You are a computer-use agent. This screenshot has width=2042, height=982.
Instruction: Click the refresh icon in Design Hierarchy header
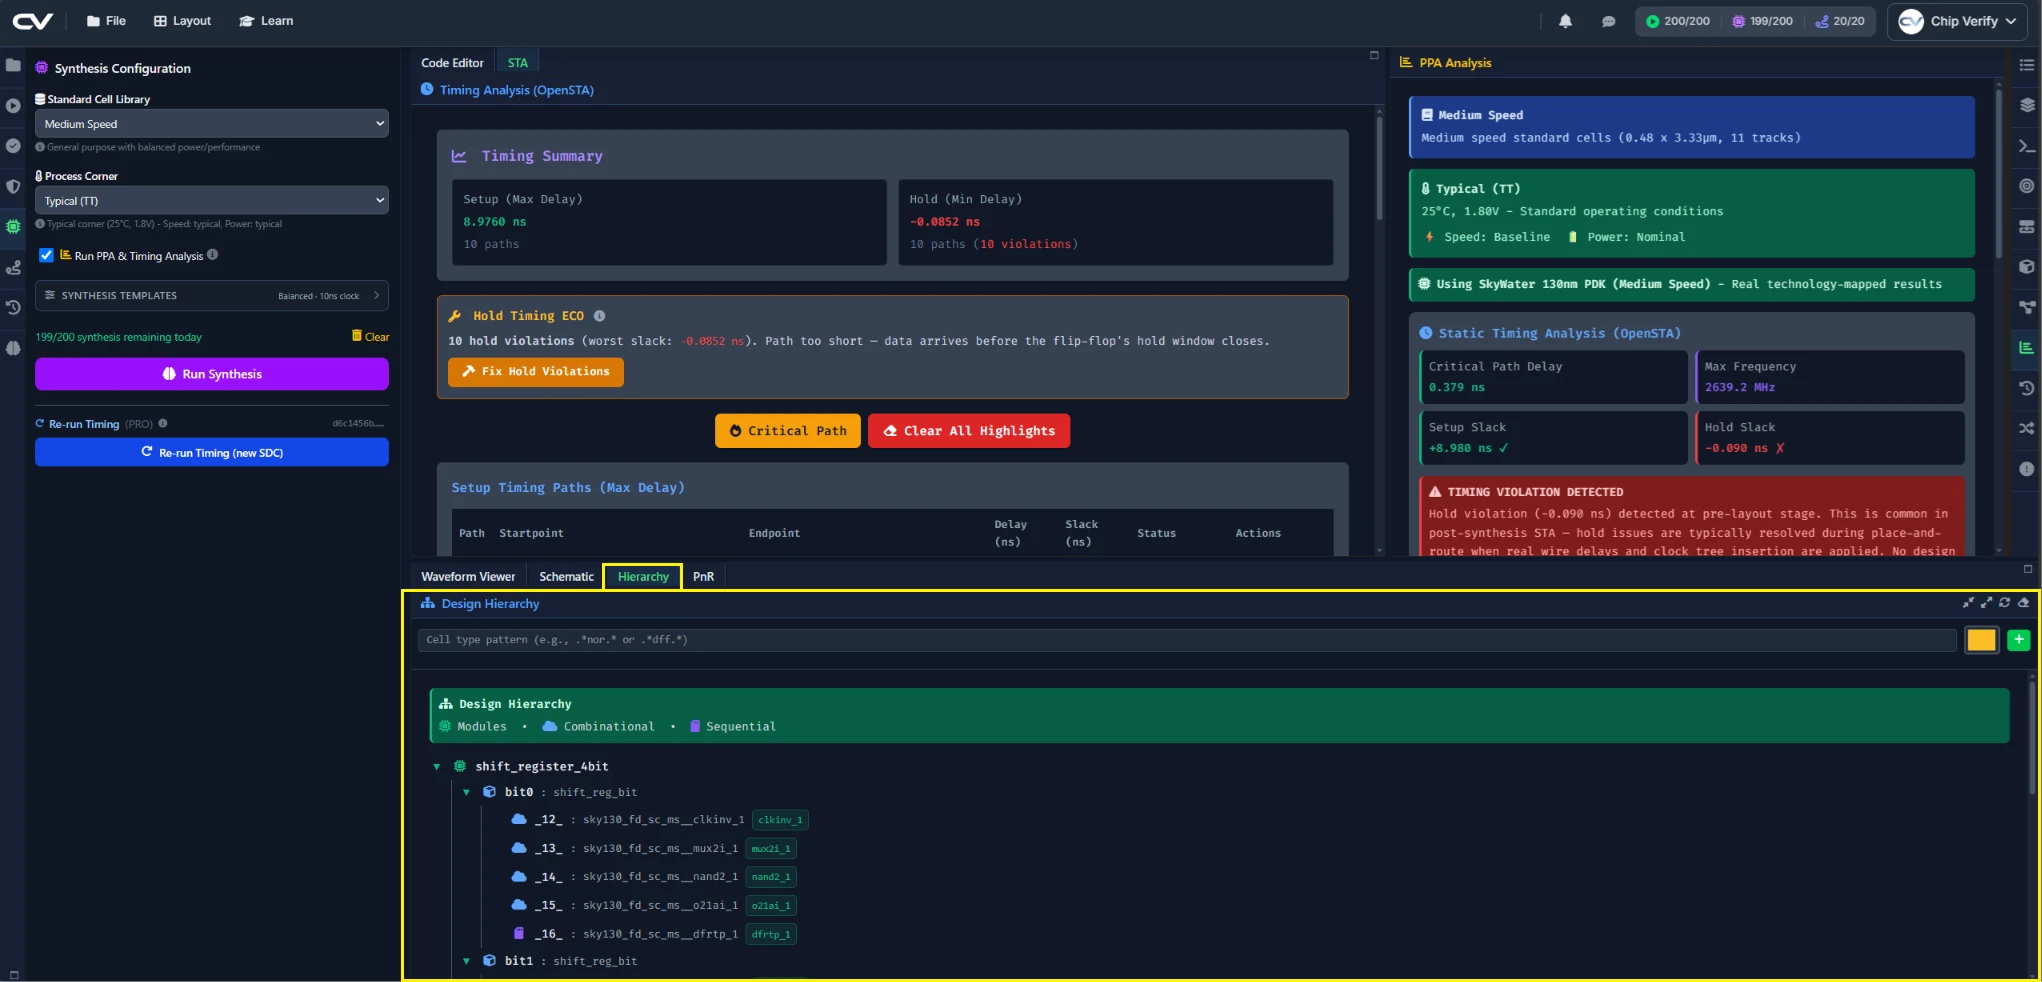coord(2005,603)
